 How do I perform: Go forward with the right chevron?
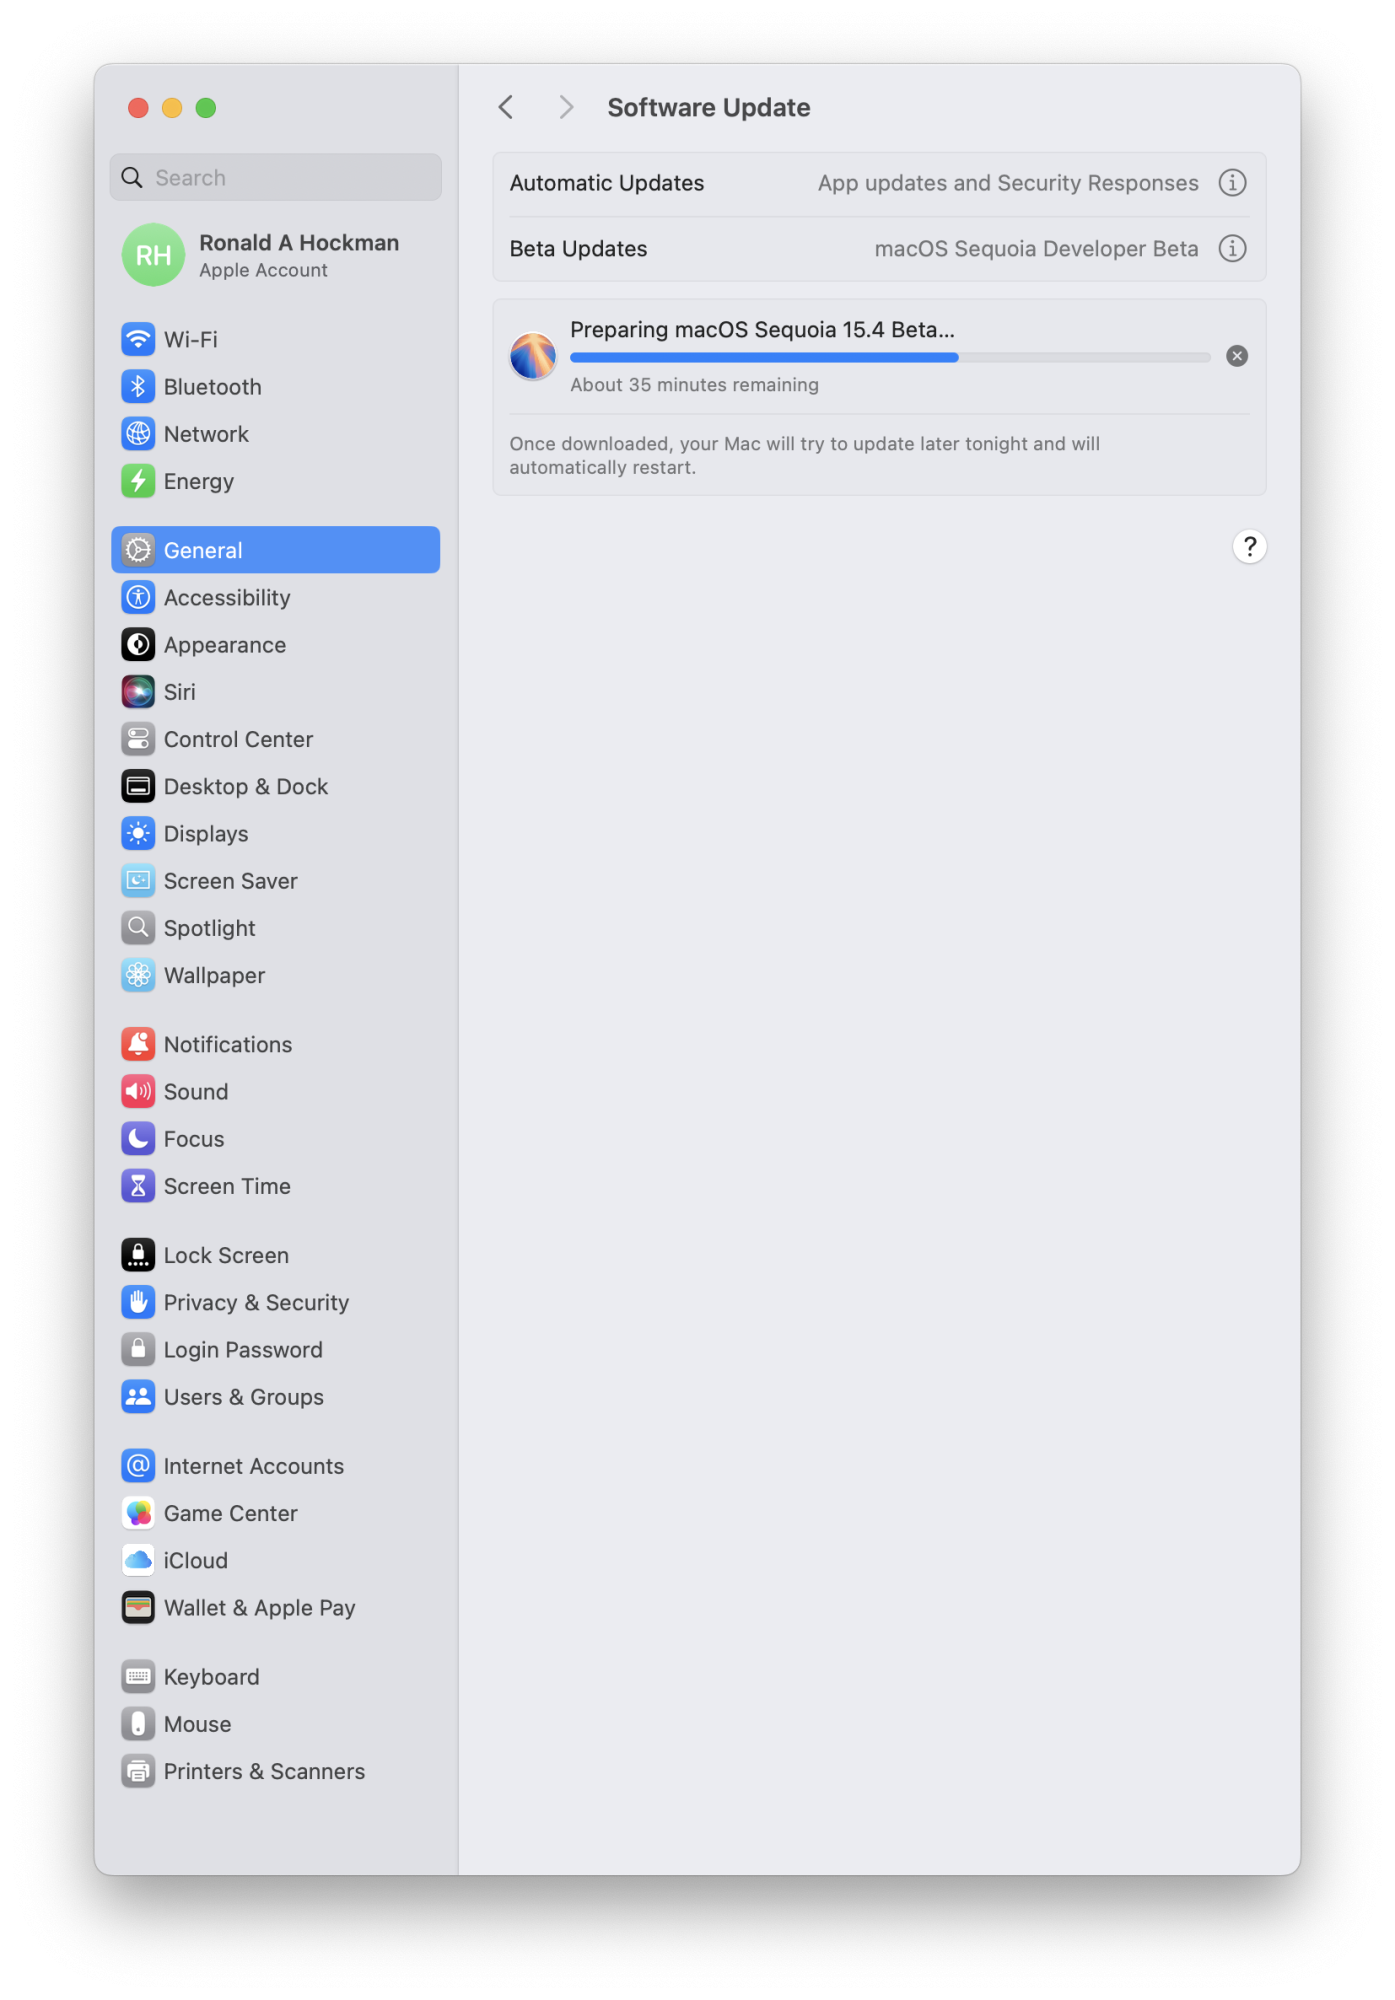point(566,107)
